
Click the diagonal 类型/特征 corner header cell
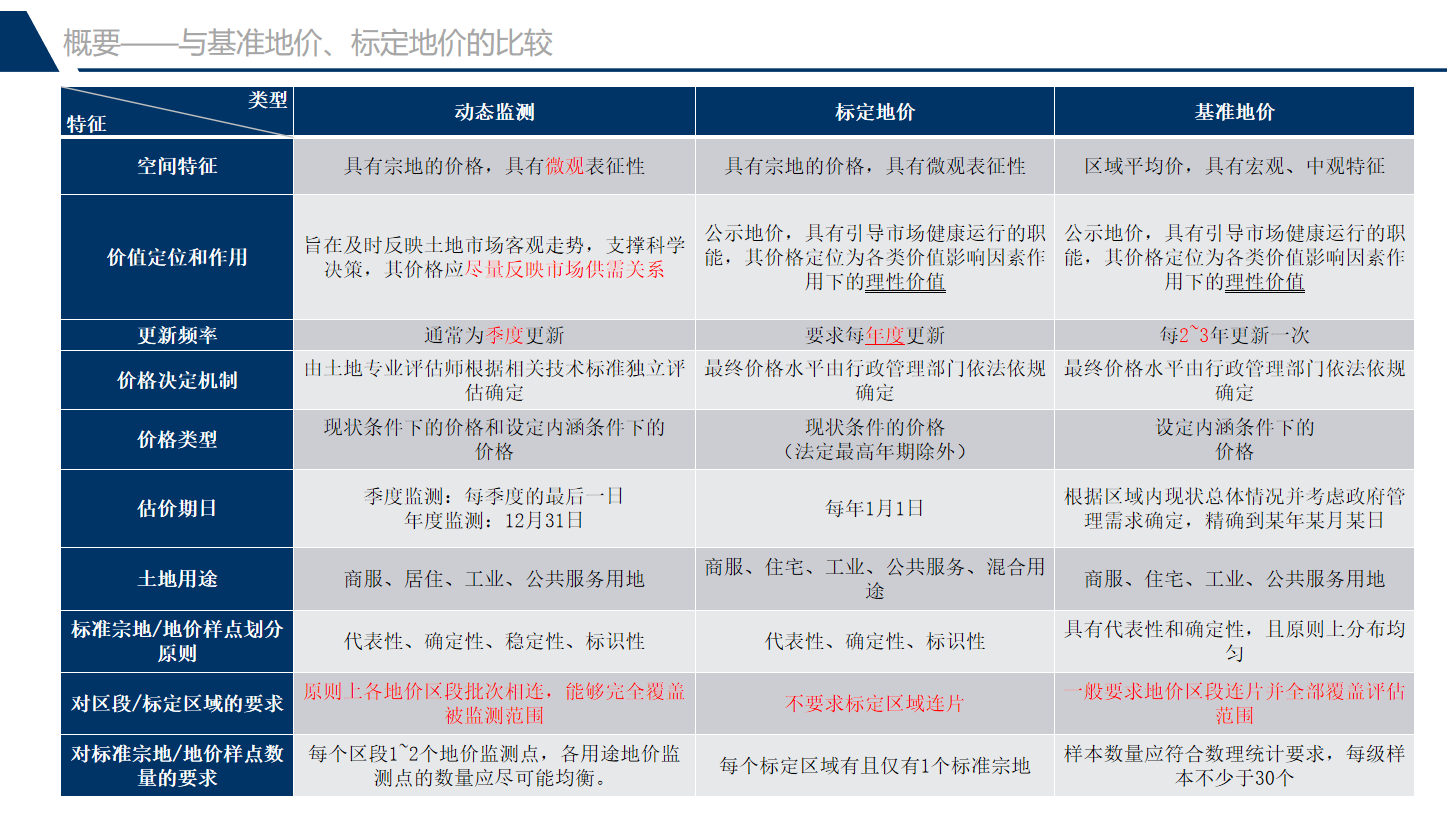(177, 111)
